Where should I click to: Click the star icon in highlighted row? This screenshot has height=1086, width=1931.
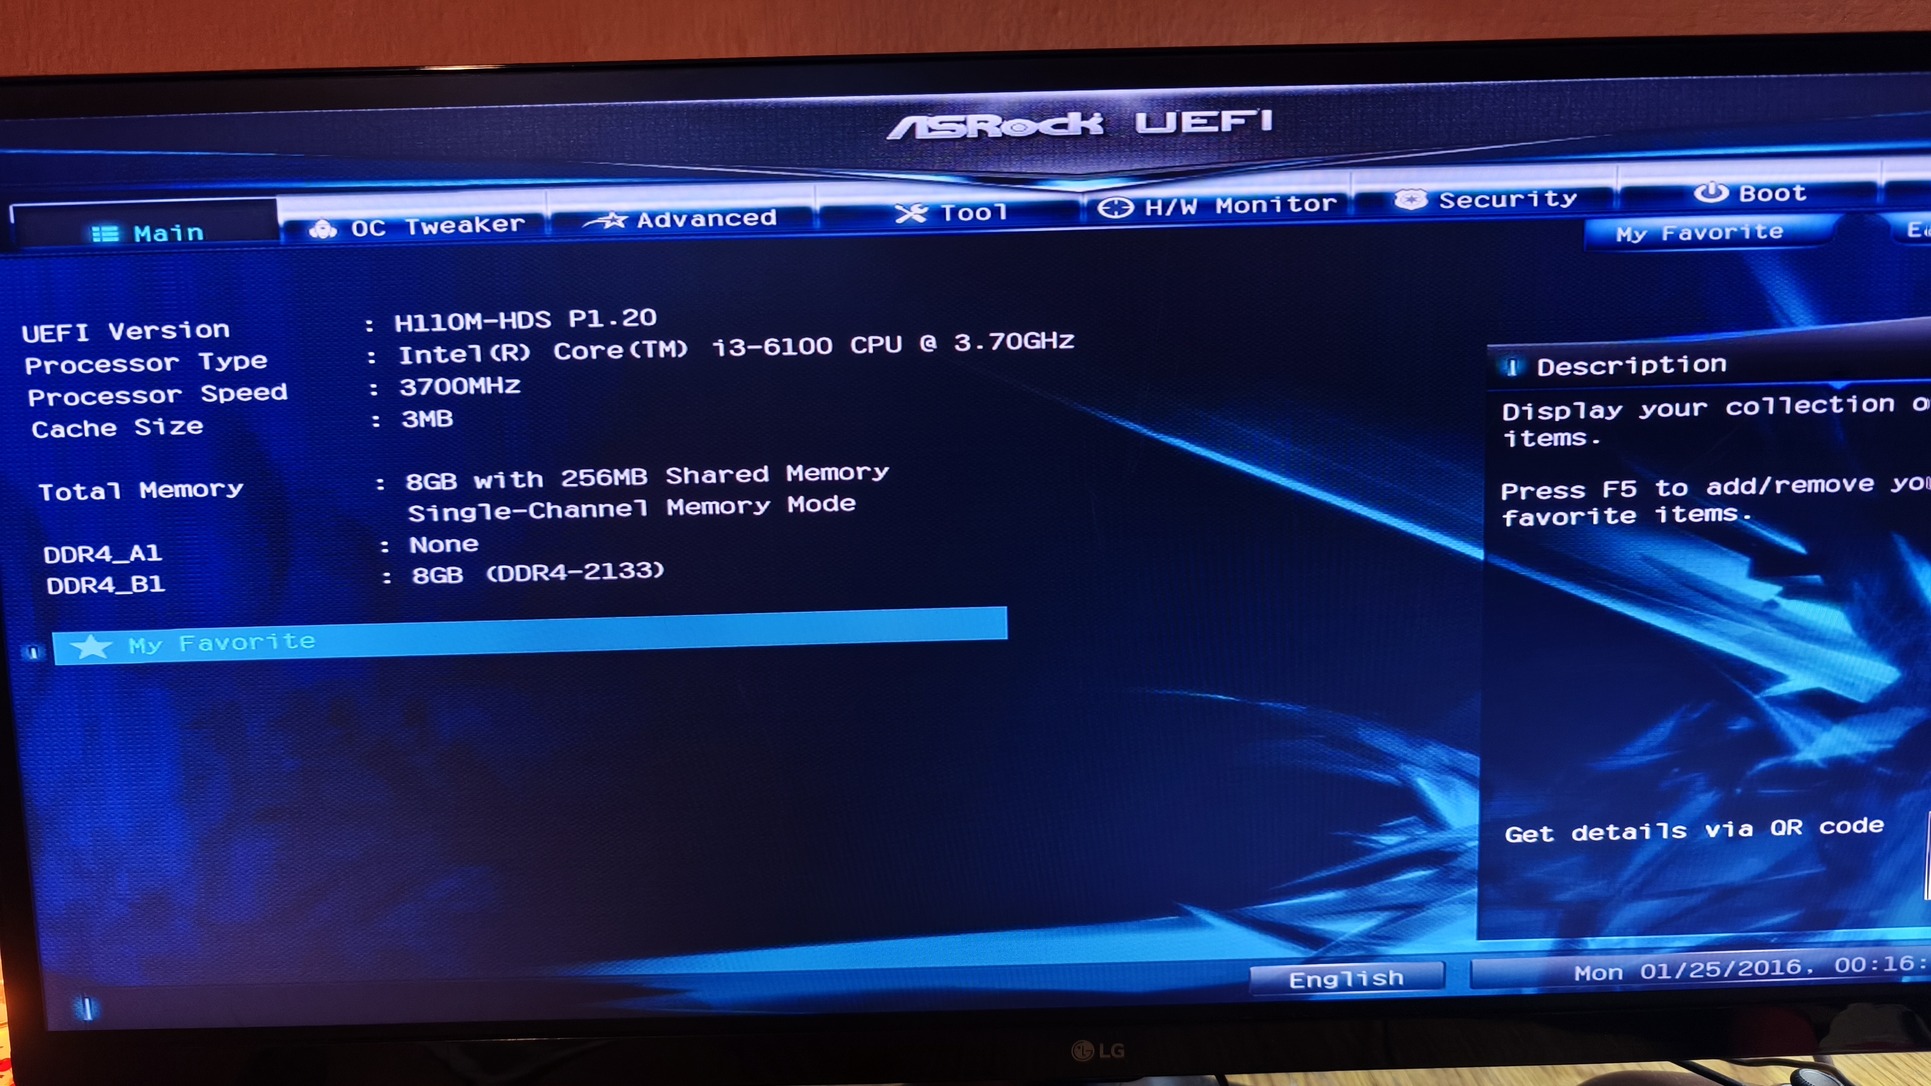point(91,646)
